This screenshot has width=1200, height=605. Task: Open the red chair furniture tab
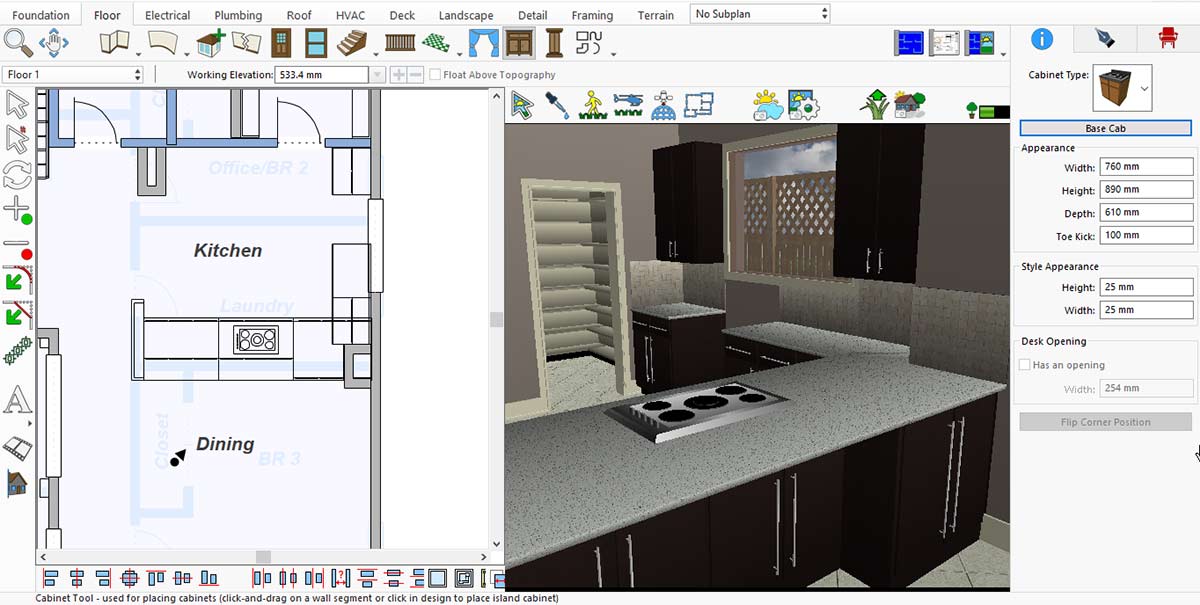click(x=1167, y=39)
